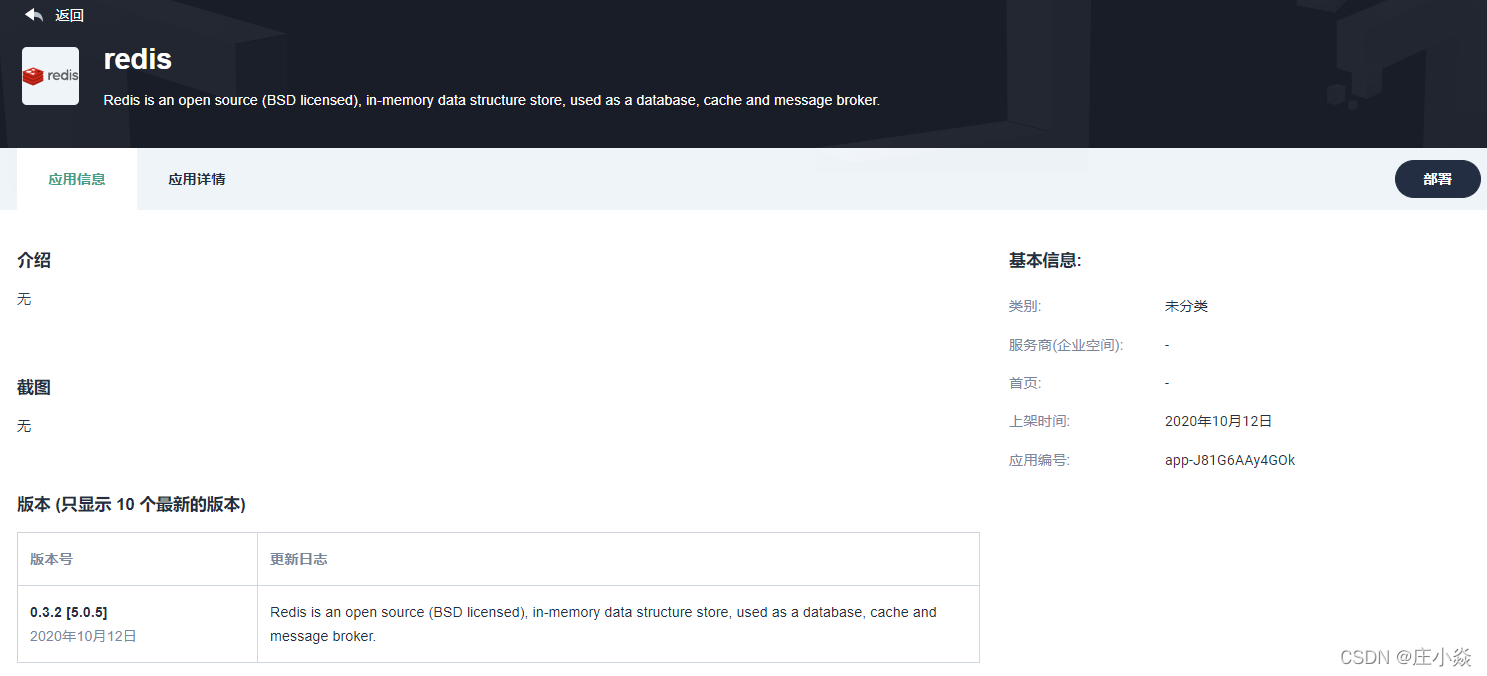Viewport: 1487px width, 676px height.
Task: Click the 首页 label
Action: coord(1025,383)
